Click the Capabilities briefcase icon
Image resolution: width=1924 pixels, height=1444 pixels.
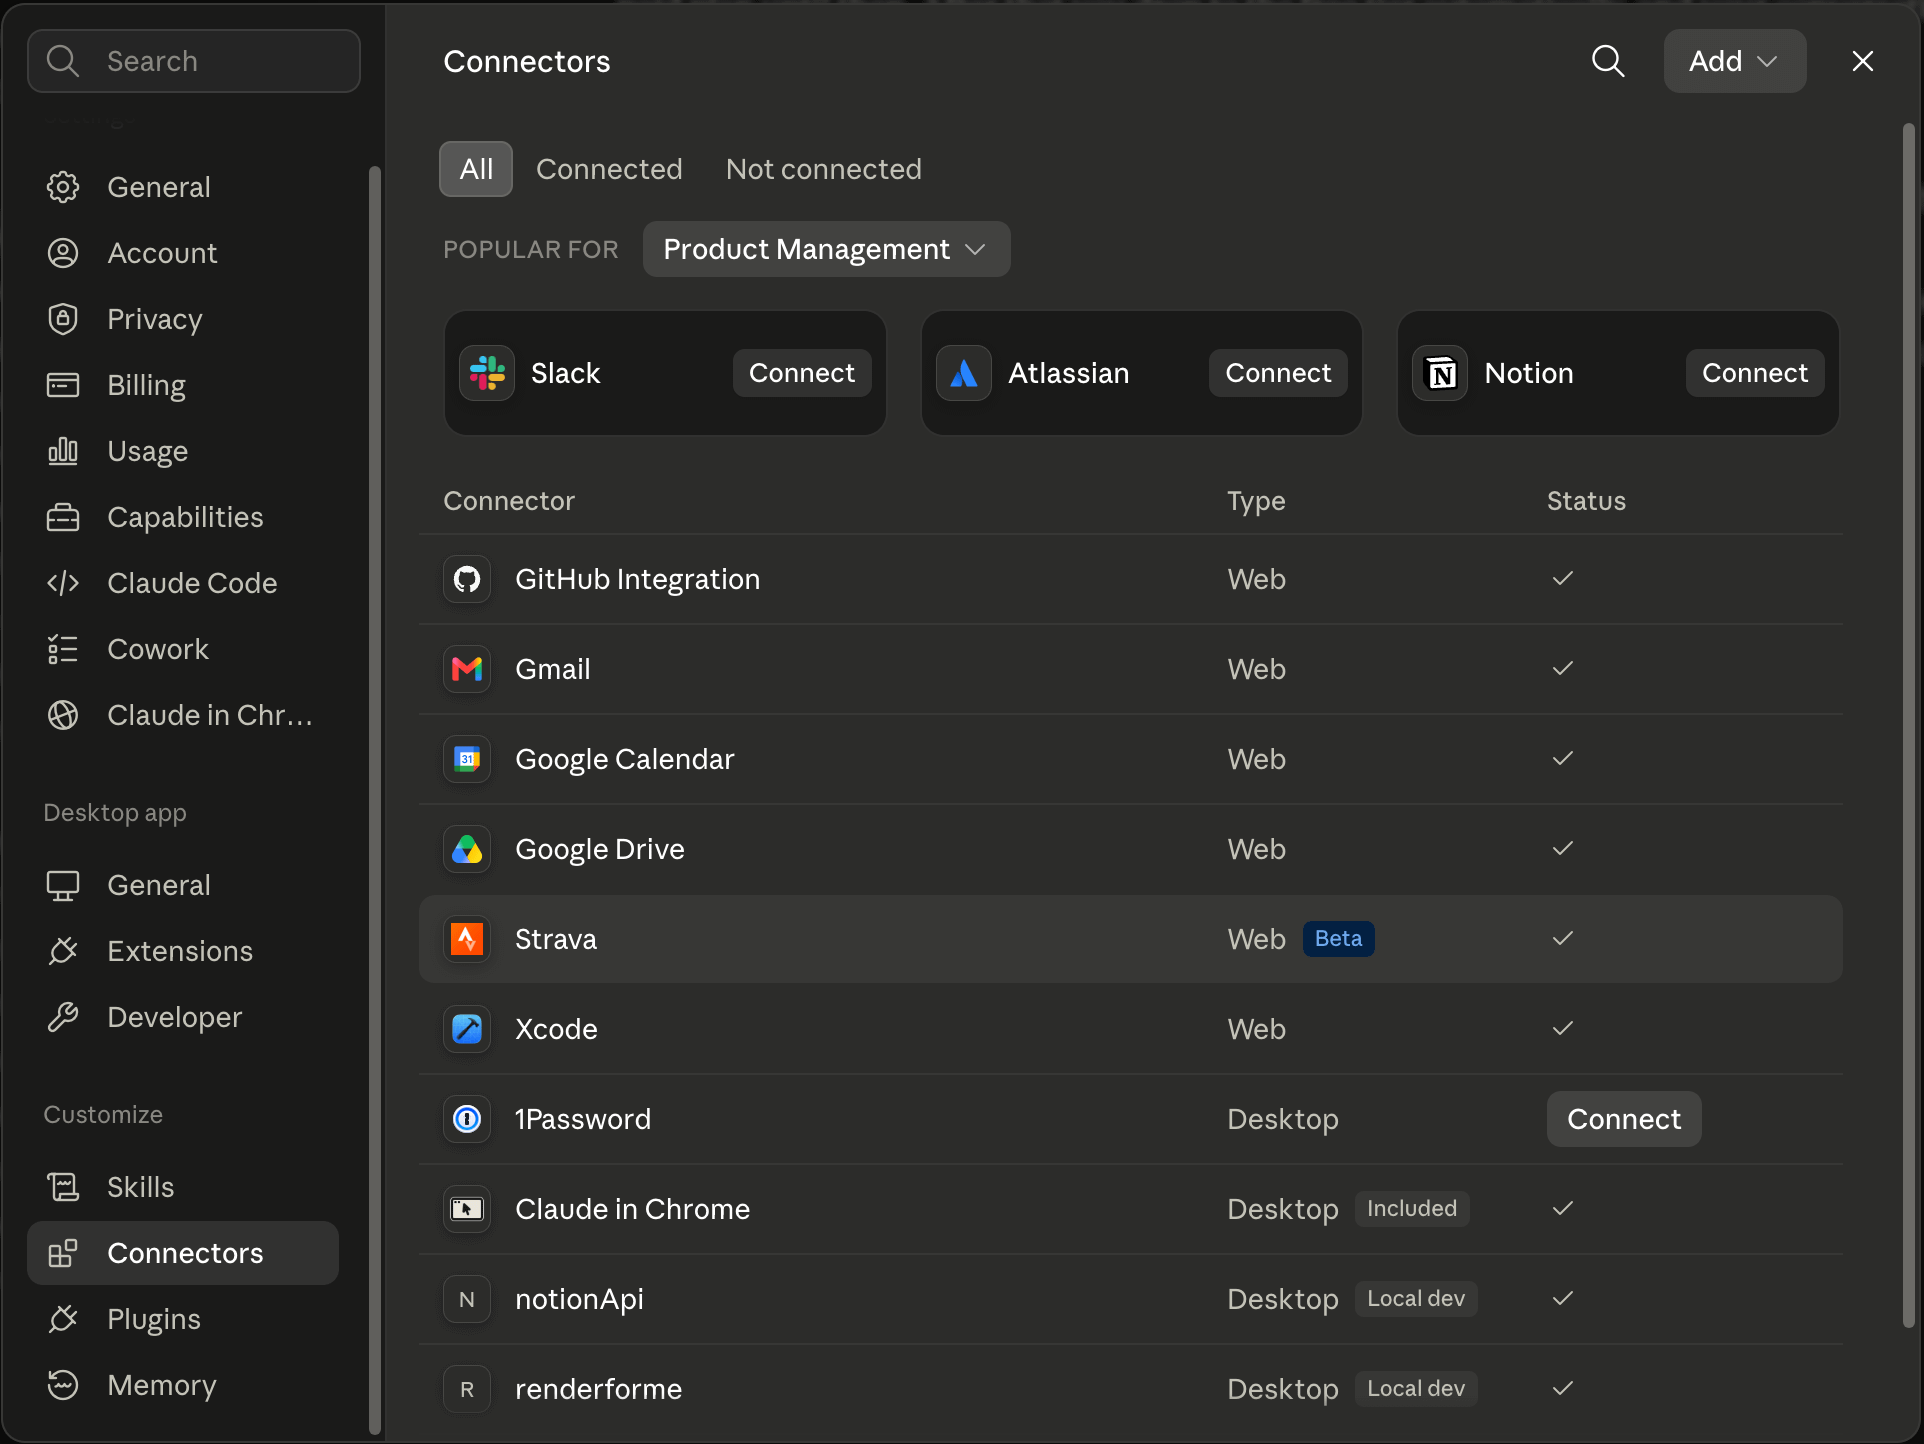point(63,517)
